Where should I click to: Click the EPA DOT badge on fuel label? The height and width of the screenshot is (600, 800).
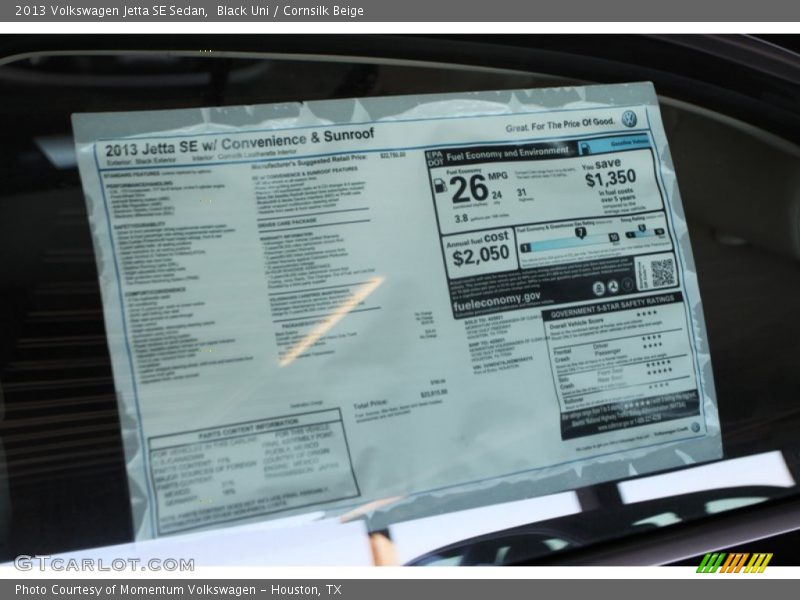[434, 157]
